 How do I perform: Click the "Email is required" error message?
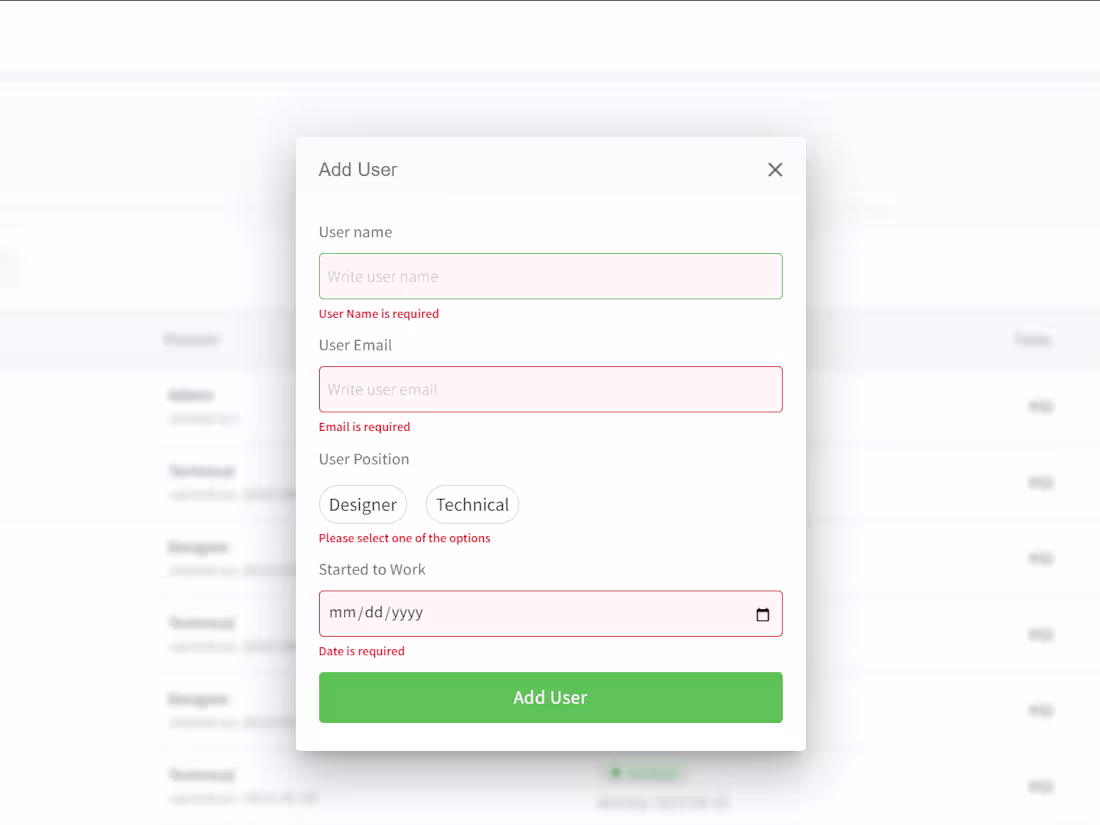click(364, 427)
